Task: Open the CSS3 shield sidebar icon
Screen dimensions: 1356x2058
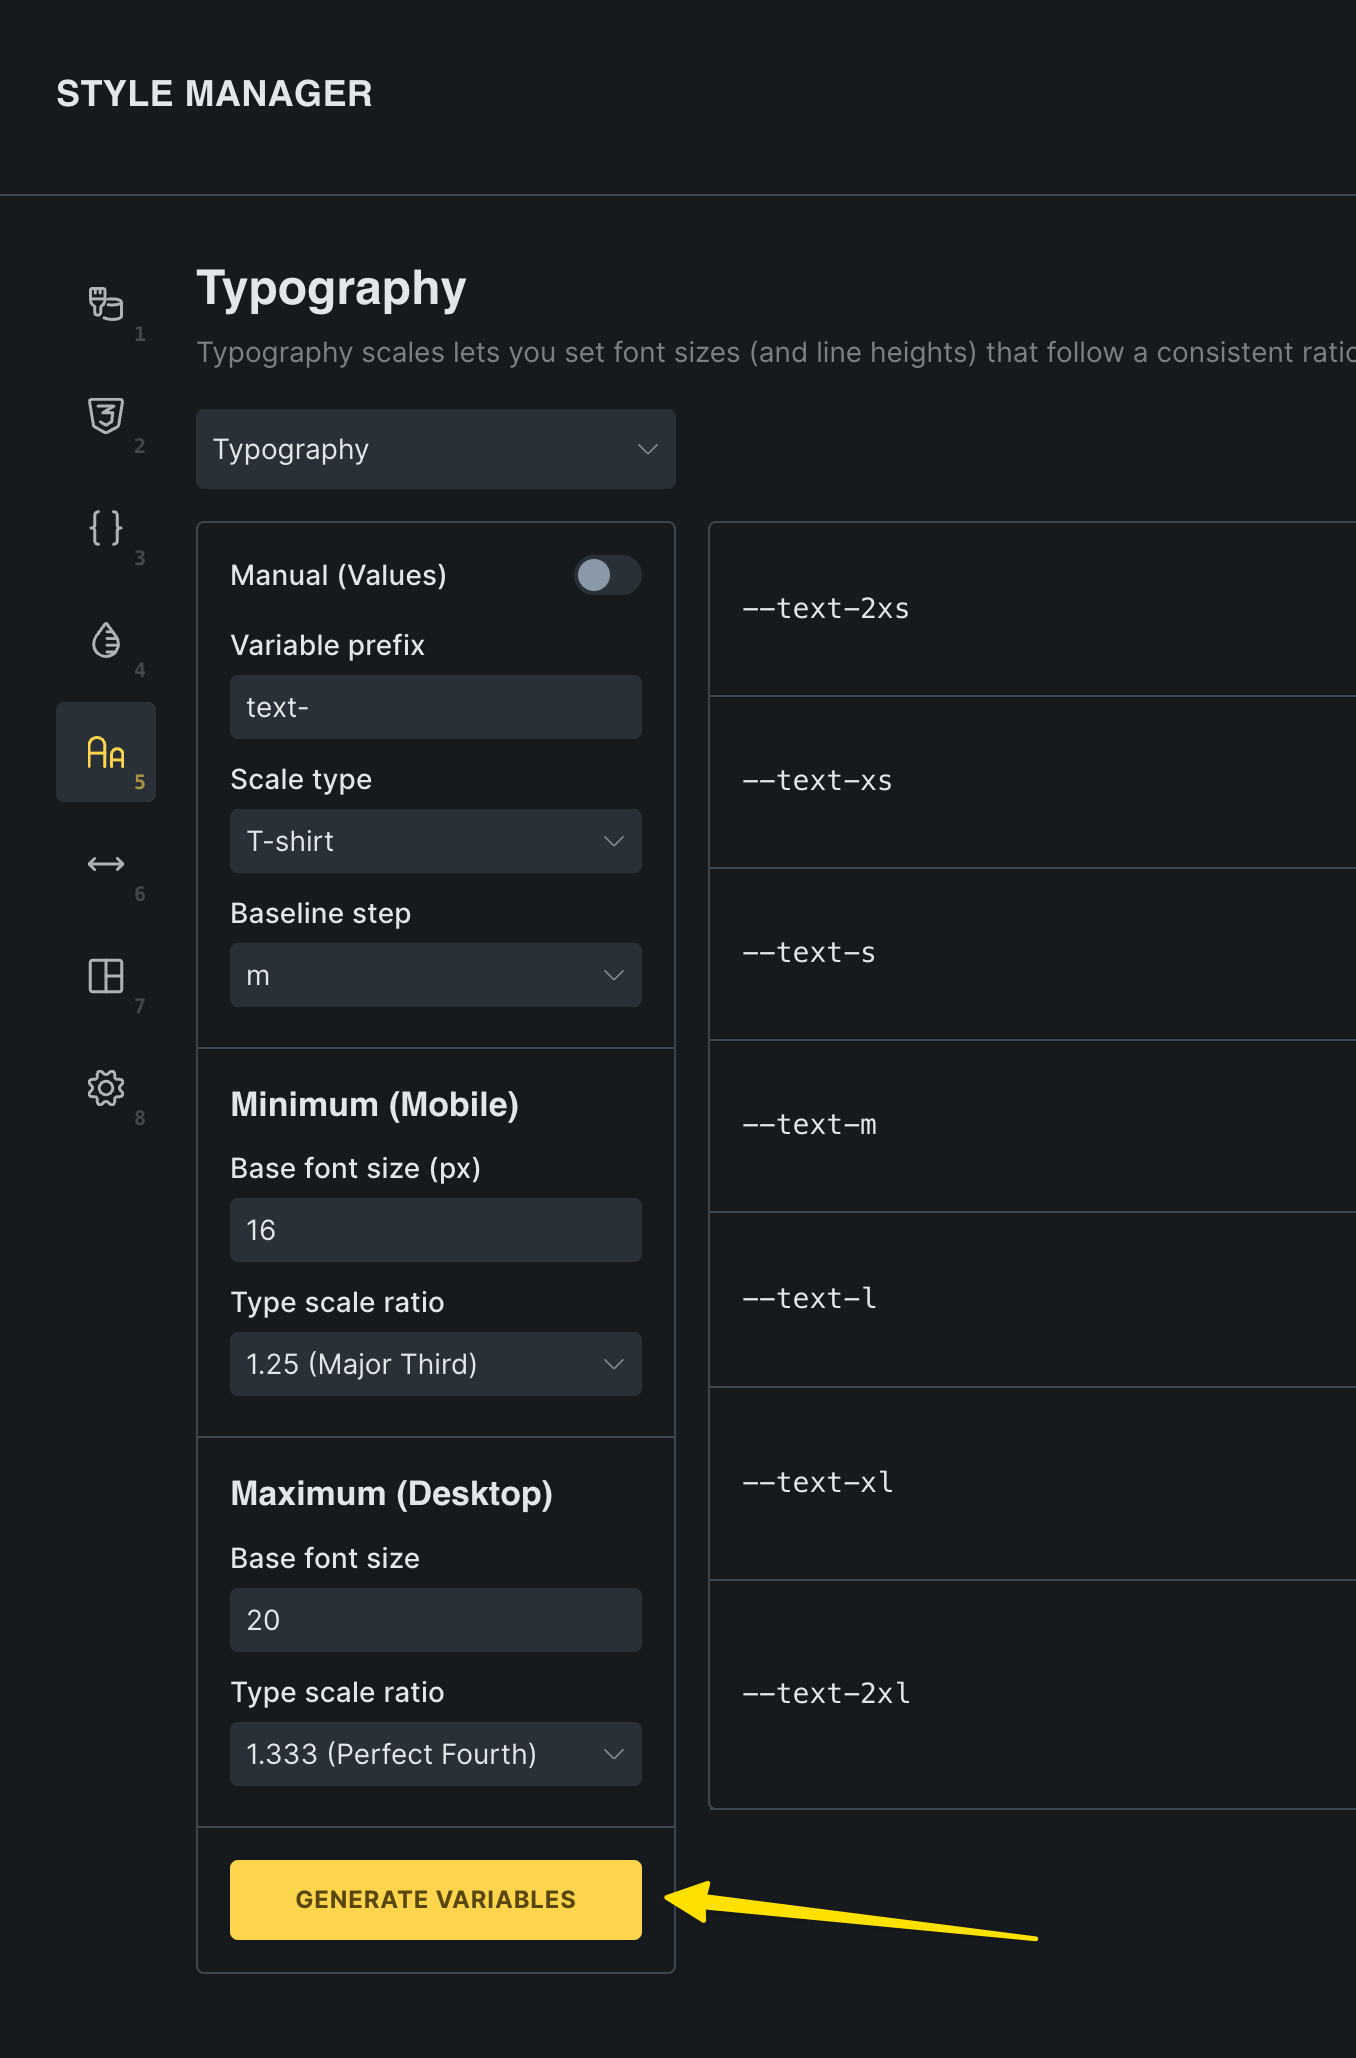Action: [x=106, y=416]
